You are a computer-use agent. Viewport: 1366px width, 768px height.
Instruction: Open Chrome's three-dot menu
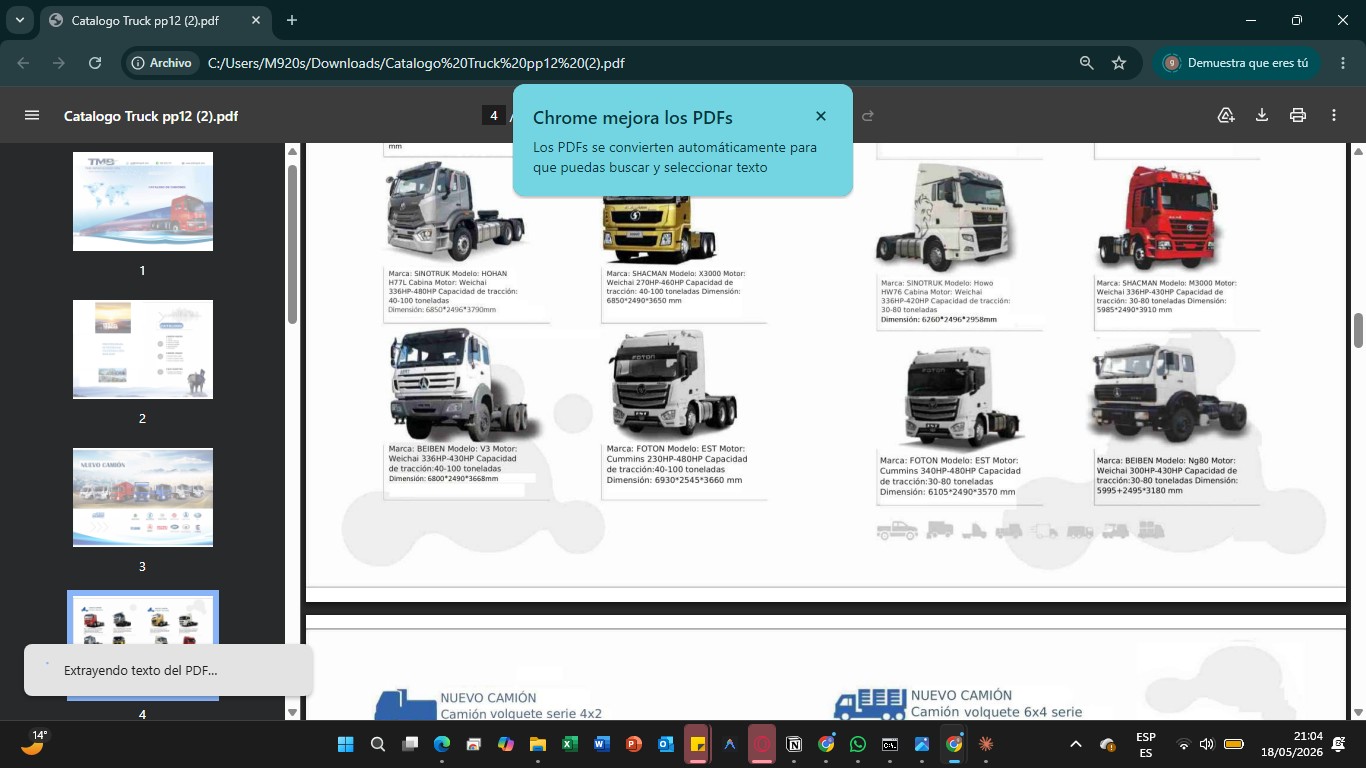[x=1342, y=63]
